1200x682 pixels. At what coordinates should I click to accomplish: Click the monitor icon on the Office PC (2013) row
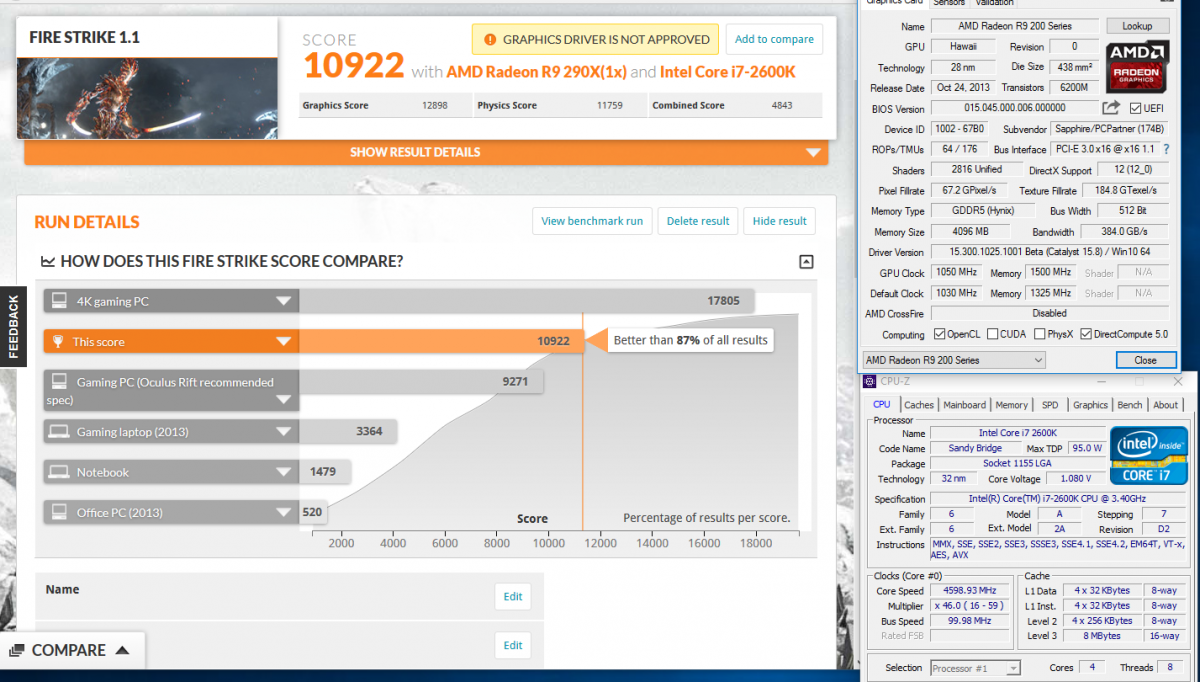tap(59, 512)
